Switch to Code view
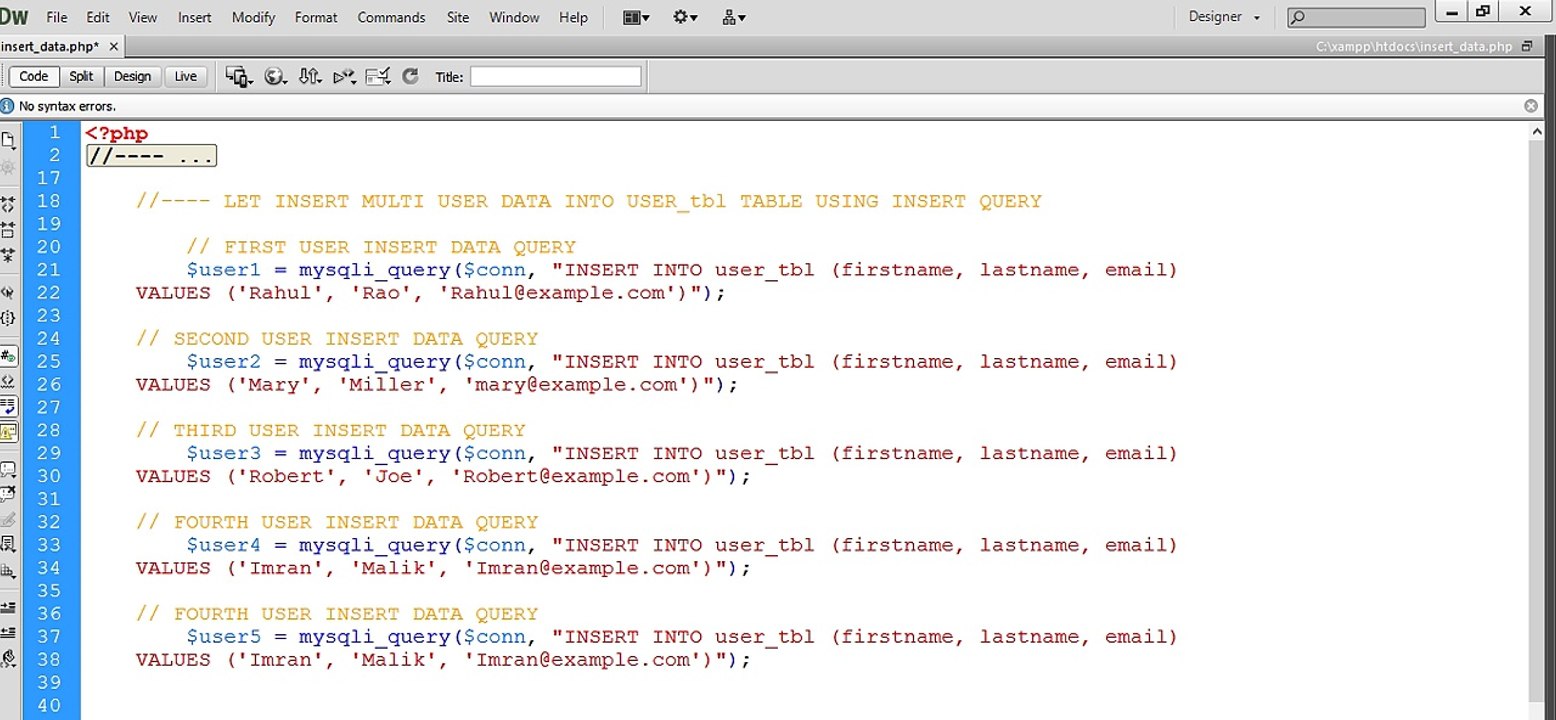The height and width of the screenshot is (720, 1556). [x=33, y=76]
